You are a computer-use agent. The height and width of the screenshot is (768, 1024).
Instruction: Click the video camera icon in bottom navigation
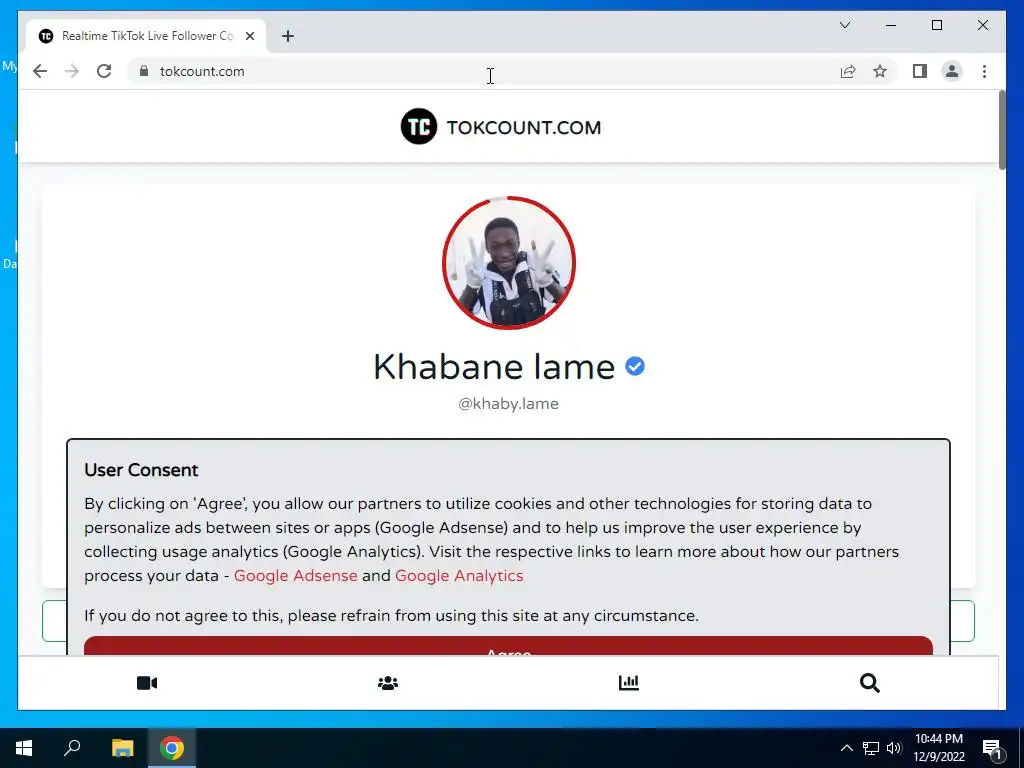(x=147, y=683)
